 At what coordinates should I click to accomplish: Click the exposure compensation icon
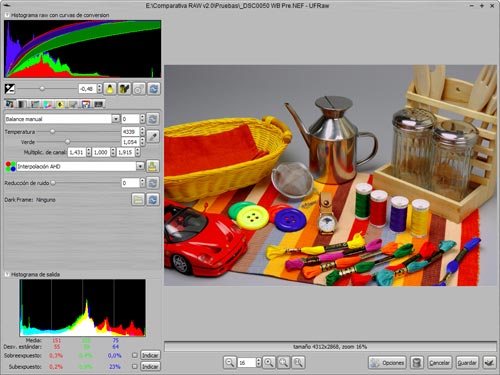point(10,89)
